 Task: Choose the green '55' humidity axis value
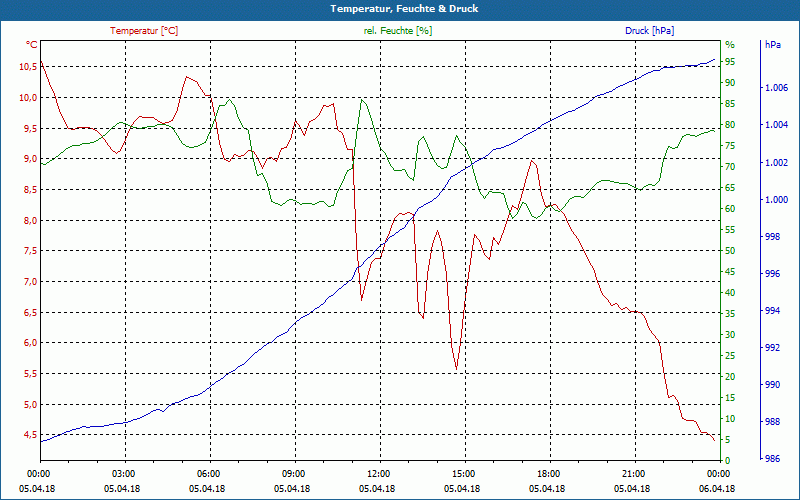coord(730,230)
